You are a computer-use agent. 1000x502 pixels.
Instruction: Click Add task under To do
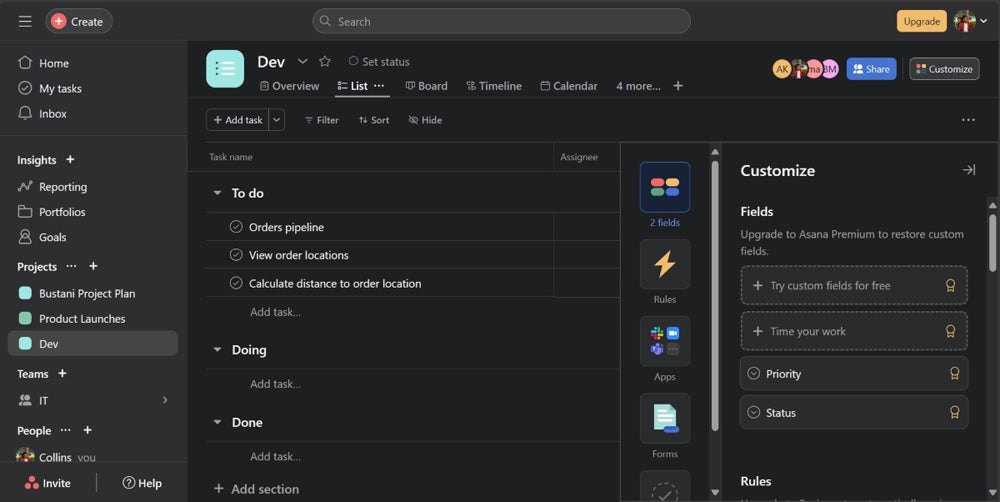pyautogui.click(x=276, y=312)
